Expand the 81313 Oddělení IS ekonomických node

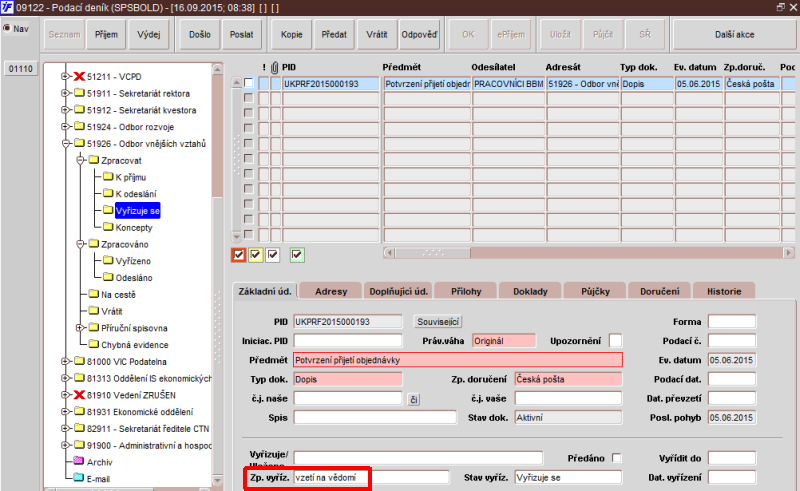(65, 378)
